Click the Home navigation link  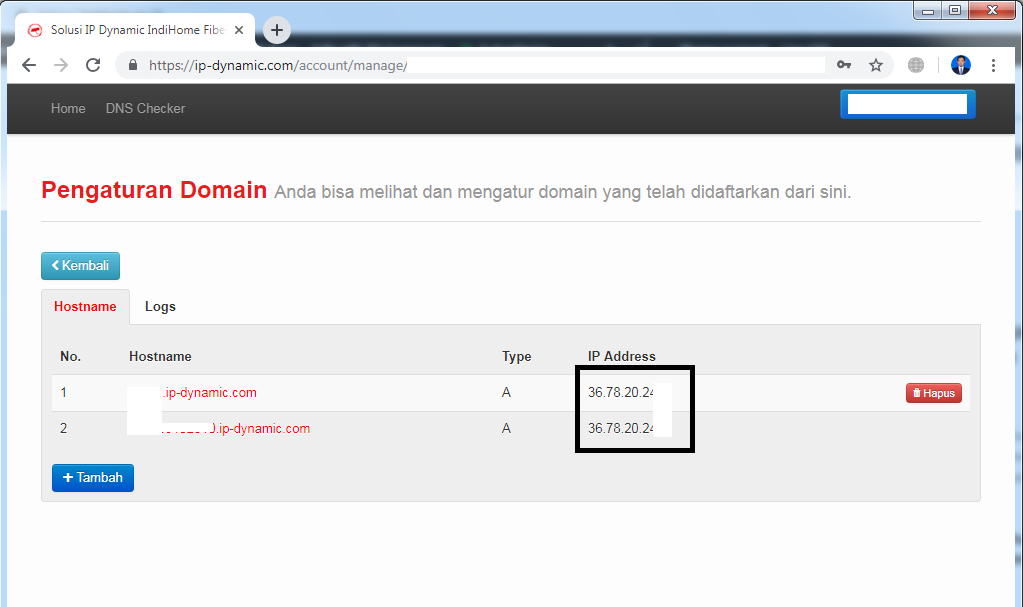68,108
